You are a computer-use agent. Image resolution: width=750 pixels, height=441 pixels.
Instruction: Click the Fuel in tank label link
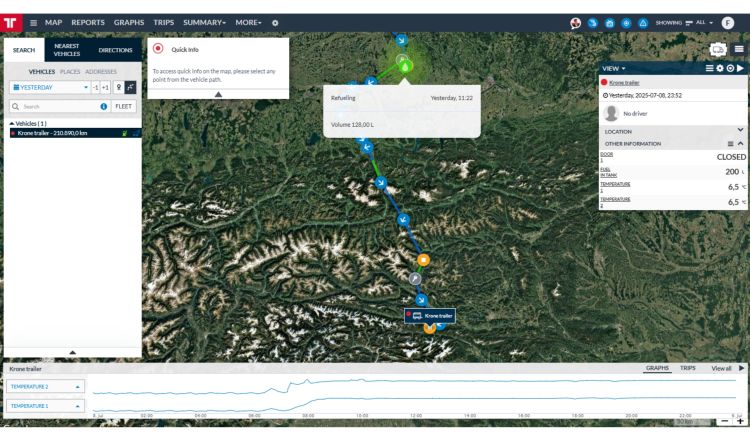tap(608, 172)
